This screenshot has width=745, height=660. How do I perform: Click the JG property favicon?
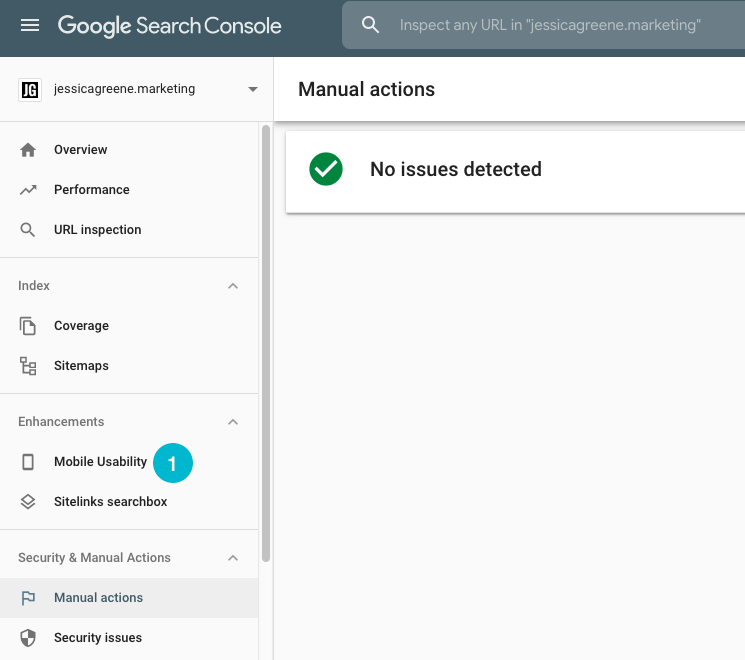[x=30, y=89]
